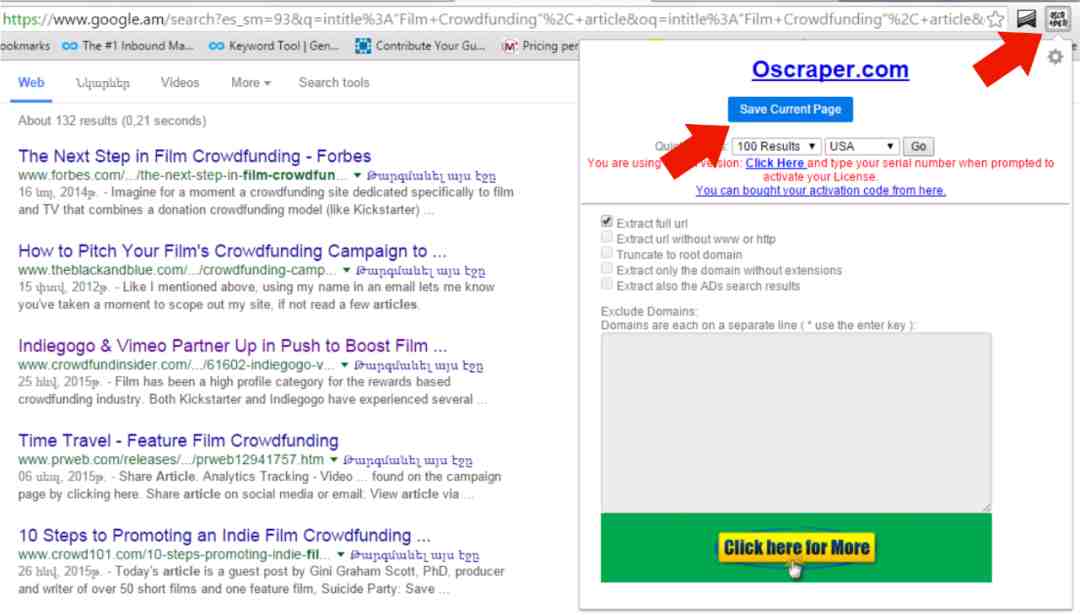Open dropdown arrow next to crowd101.com URL
Image resolution: width=1080 pixels, height=615 pixels.
pyautogui.click(x=341, y=554)
